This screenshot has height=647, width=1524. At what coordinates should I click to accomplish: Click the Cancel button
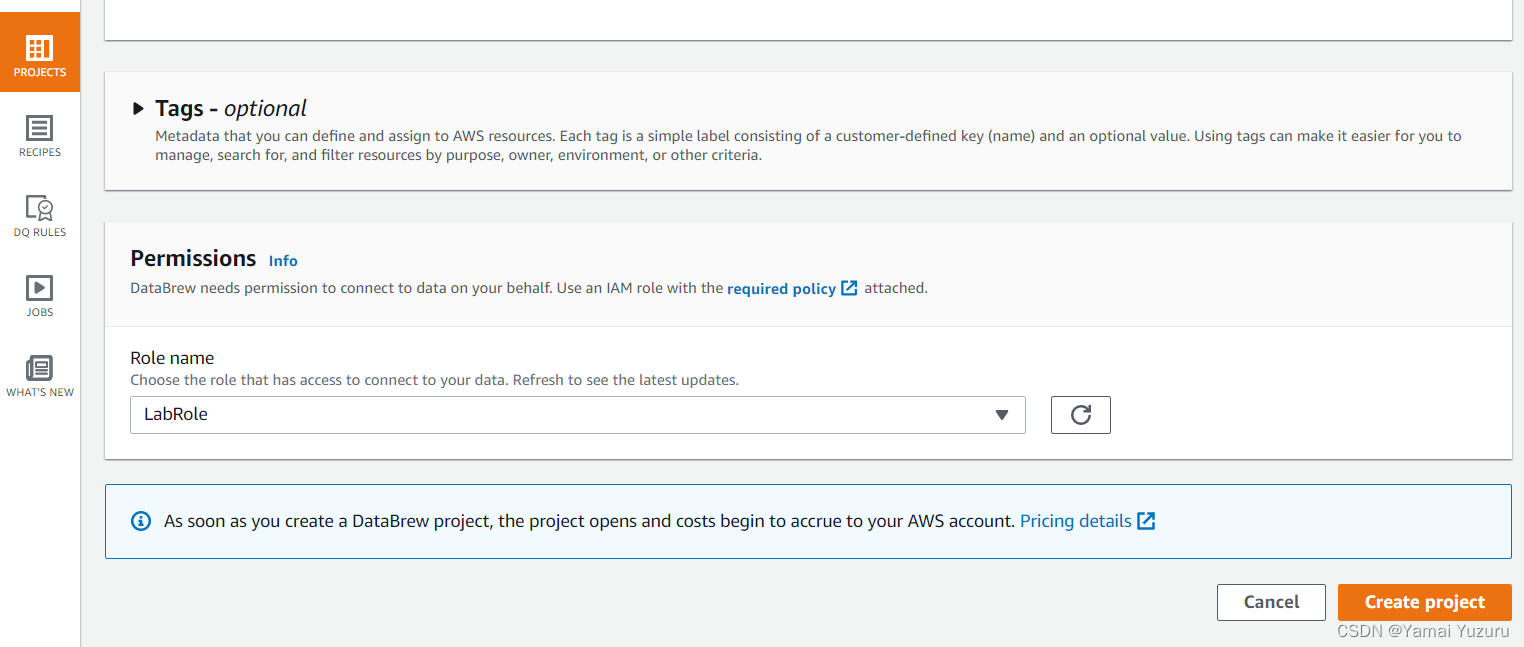click(x=1271, y=602)
